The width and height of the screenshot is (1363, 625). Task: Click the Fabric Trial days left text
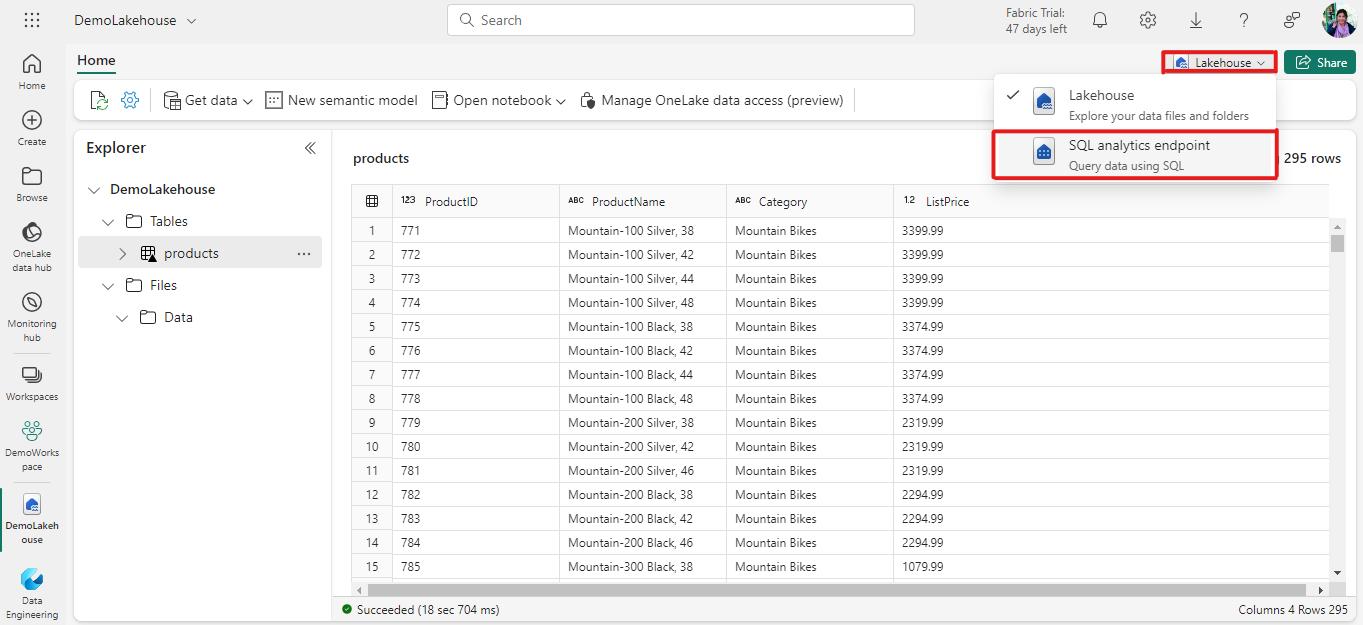[1036, 21]
